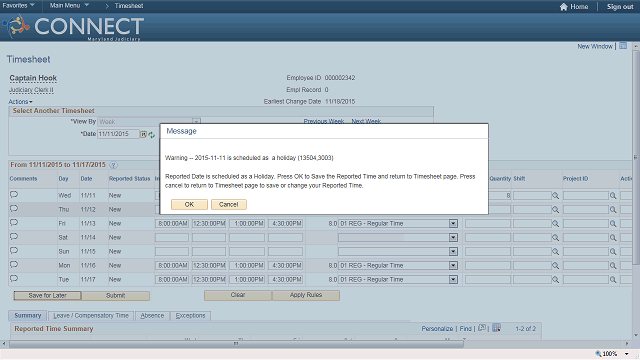Sign out of CONNECT
The width and height of the screenshot is (640, 360).
(x=620, y=7)
